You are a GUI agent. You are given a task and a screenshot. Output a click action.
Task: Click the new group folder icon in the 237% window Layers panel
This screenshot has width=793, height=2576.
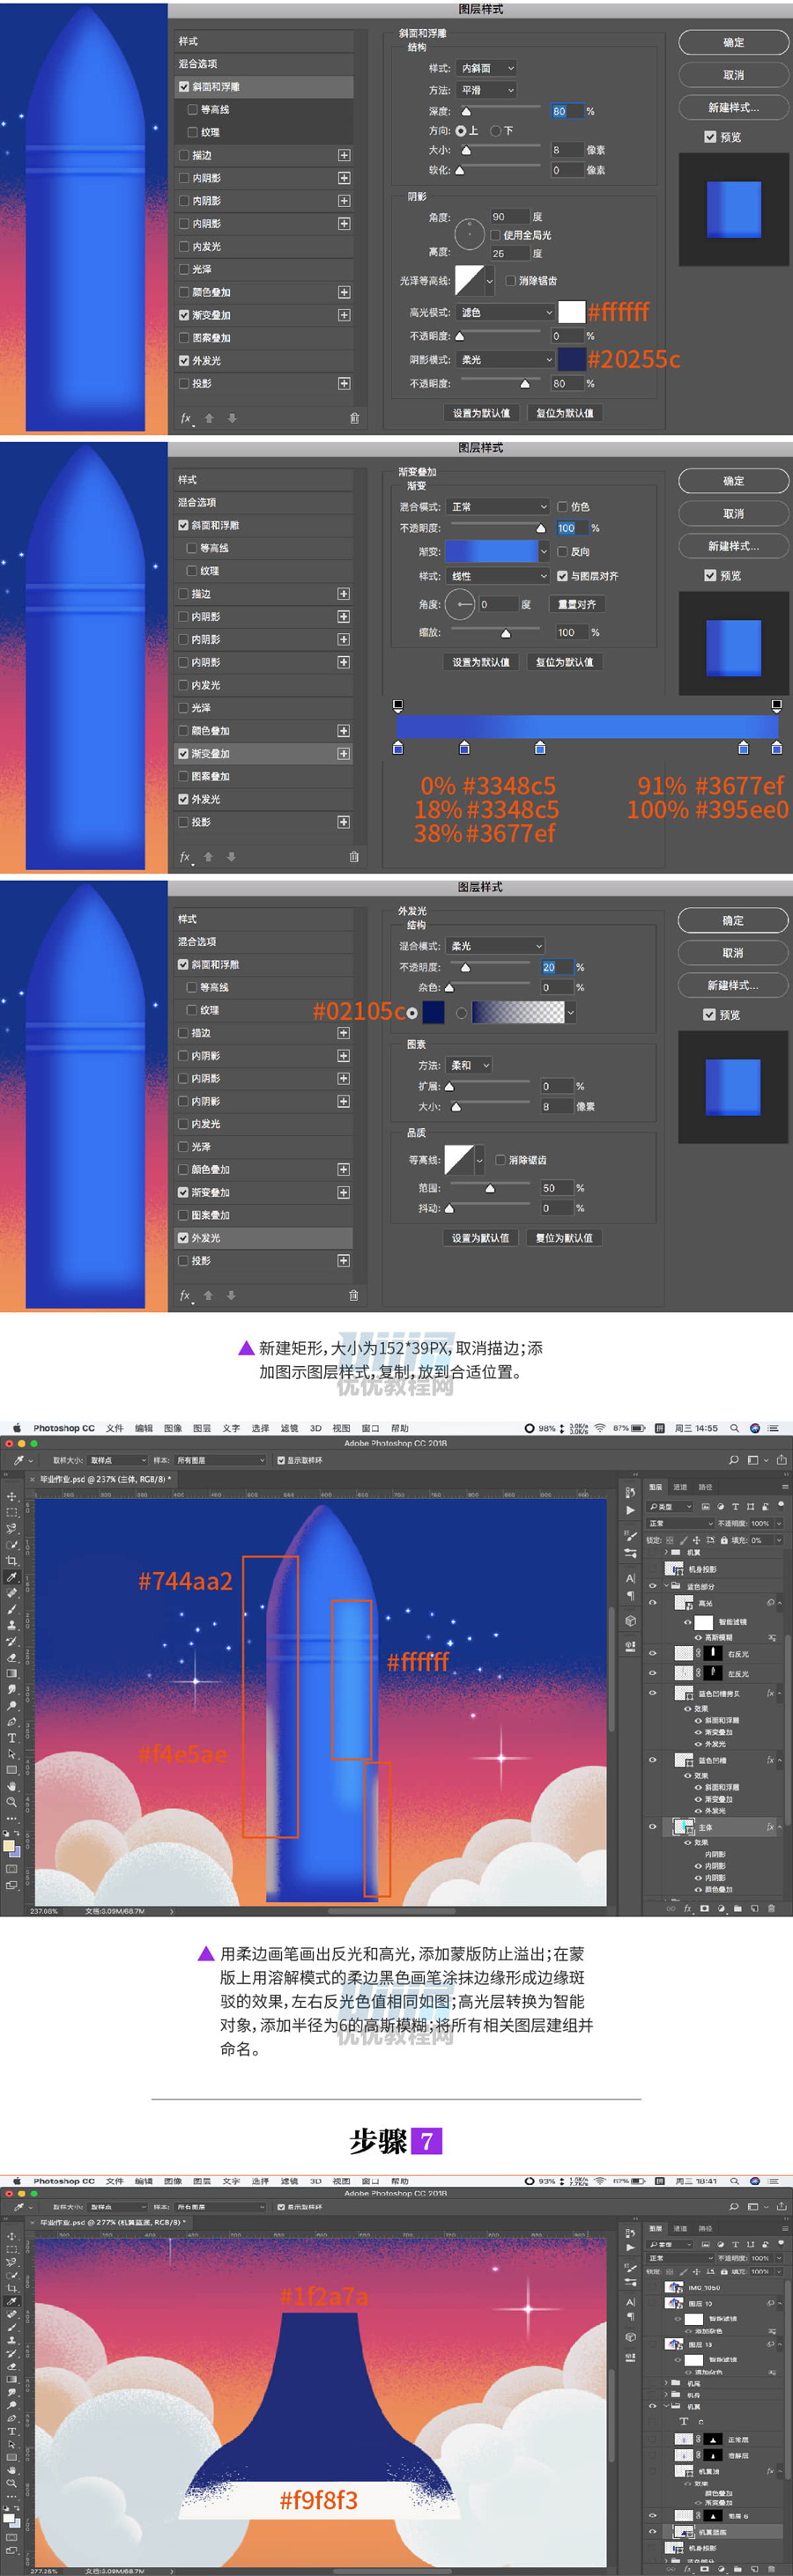click(x=738, y=1908)
